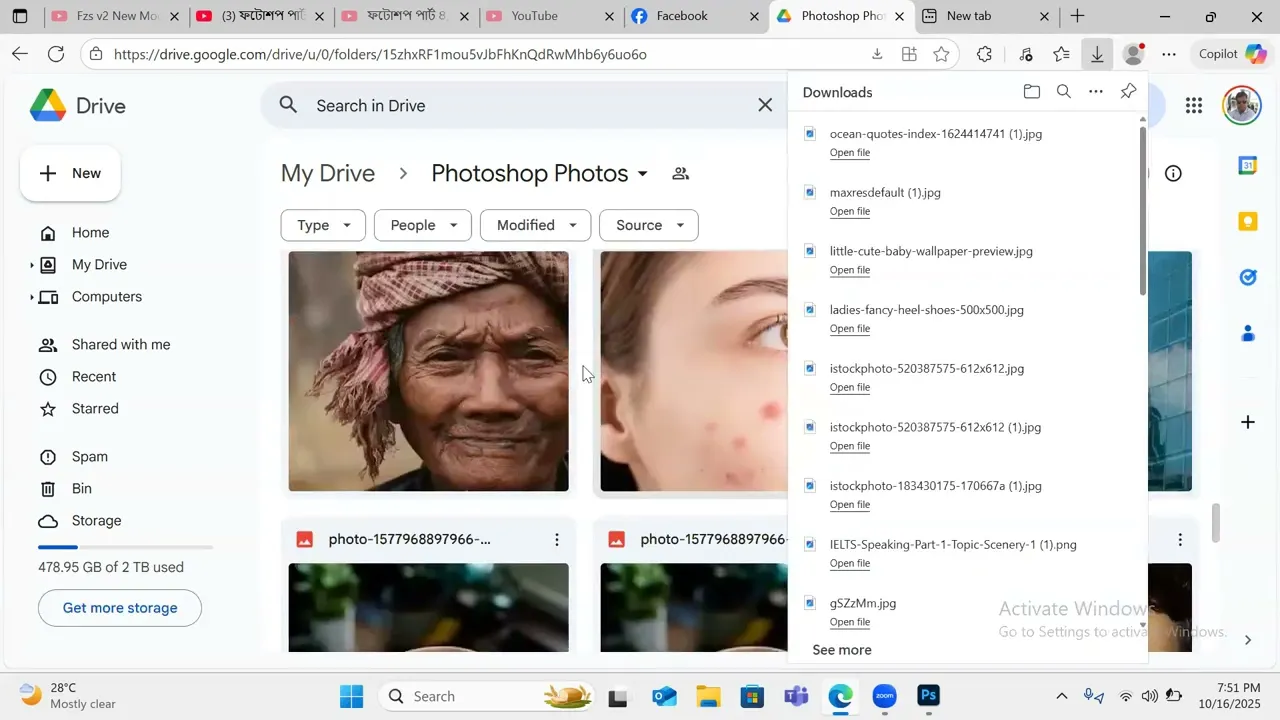The width and height of the screenshot is (1280, 720).
Task: Open the Source filter dropdown
Action: coord(649,225)
